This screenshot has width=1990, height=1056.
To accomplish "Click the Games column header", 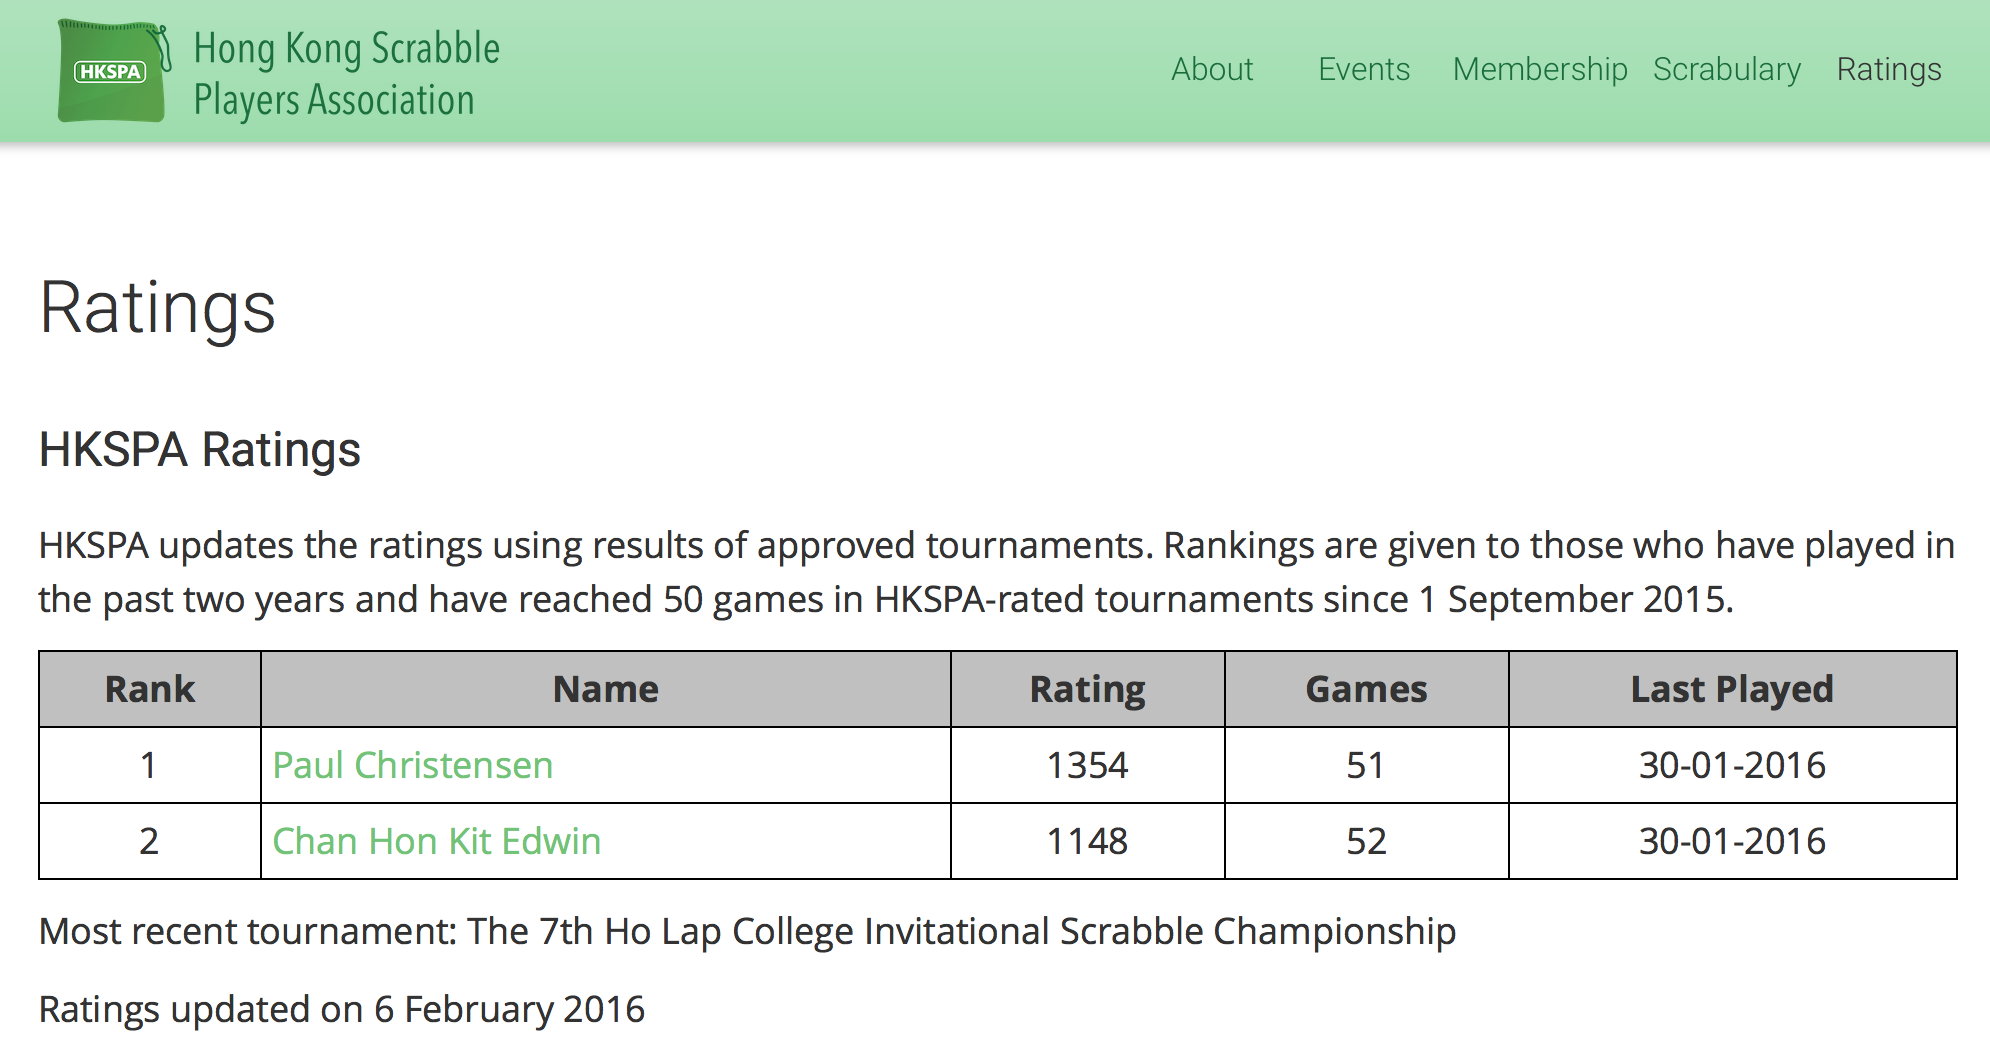I will coord(1366,689).
